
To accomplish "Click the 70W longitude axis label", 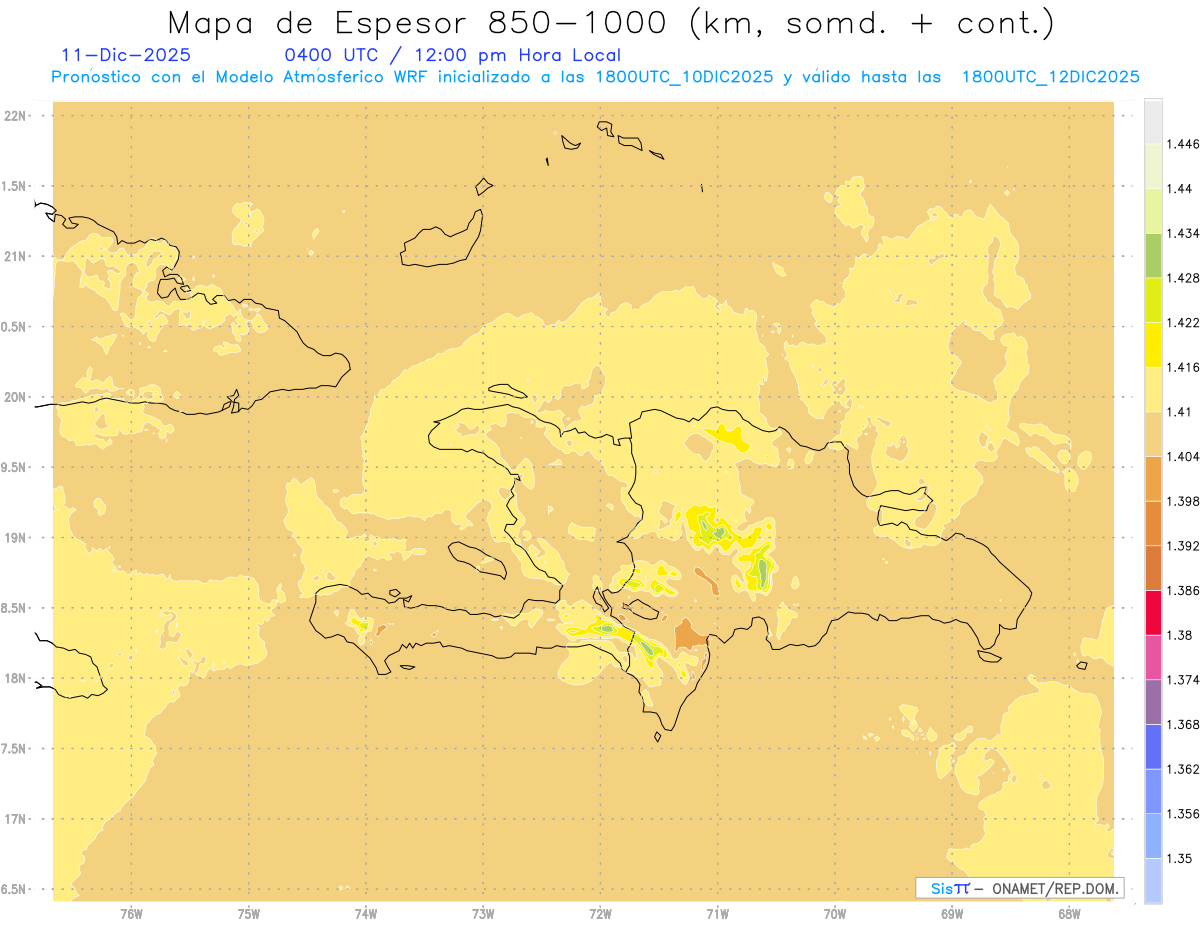I will (x=835, y=913).
